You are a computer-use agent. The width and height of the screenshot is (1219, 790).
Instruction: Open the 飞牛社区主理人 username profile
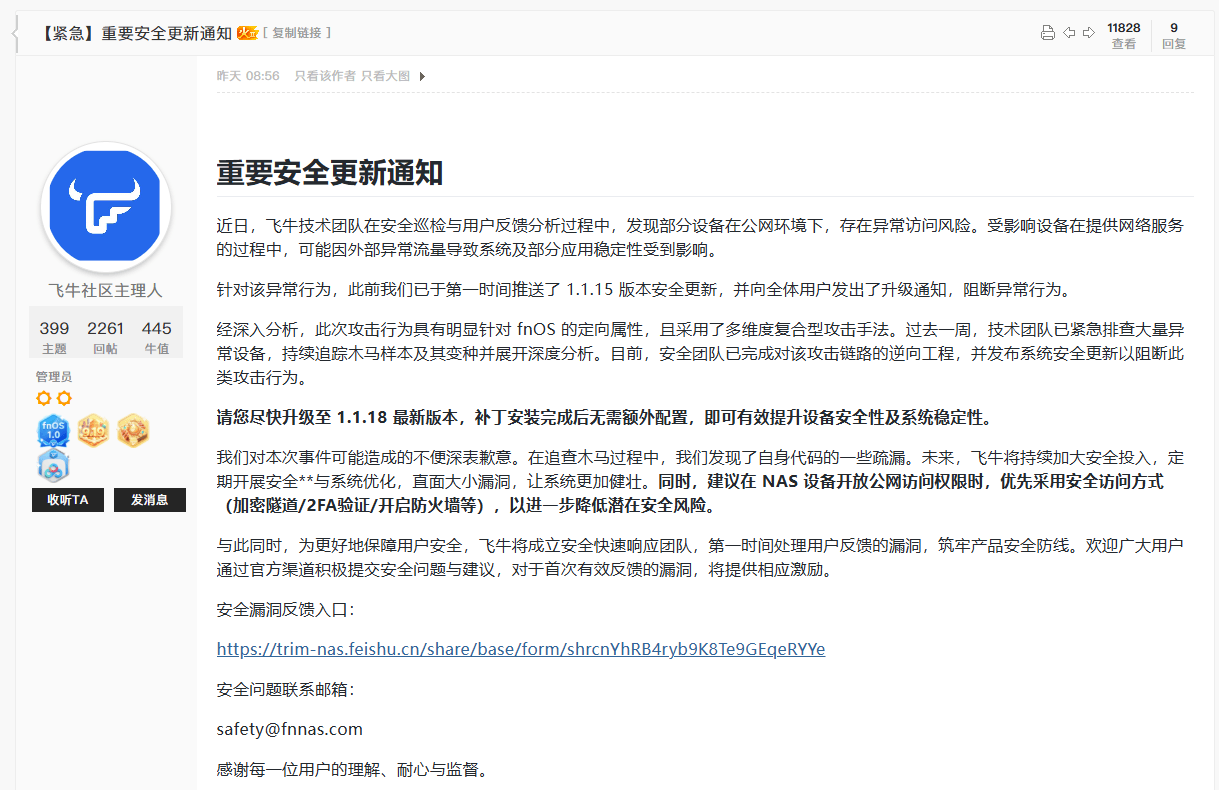tap(105, 291)
